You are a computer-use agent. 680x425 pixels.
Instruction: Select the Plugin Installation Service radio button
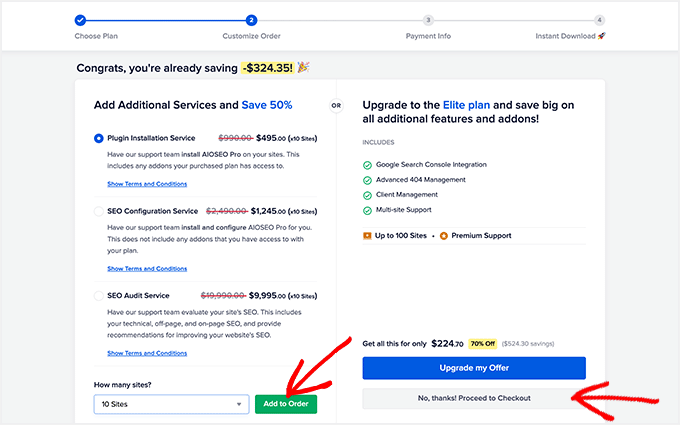98,138
